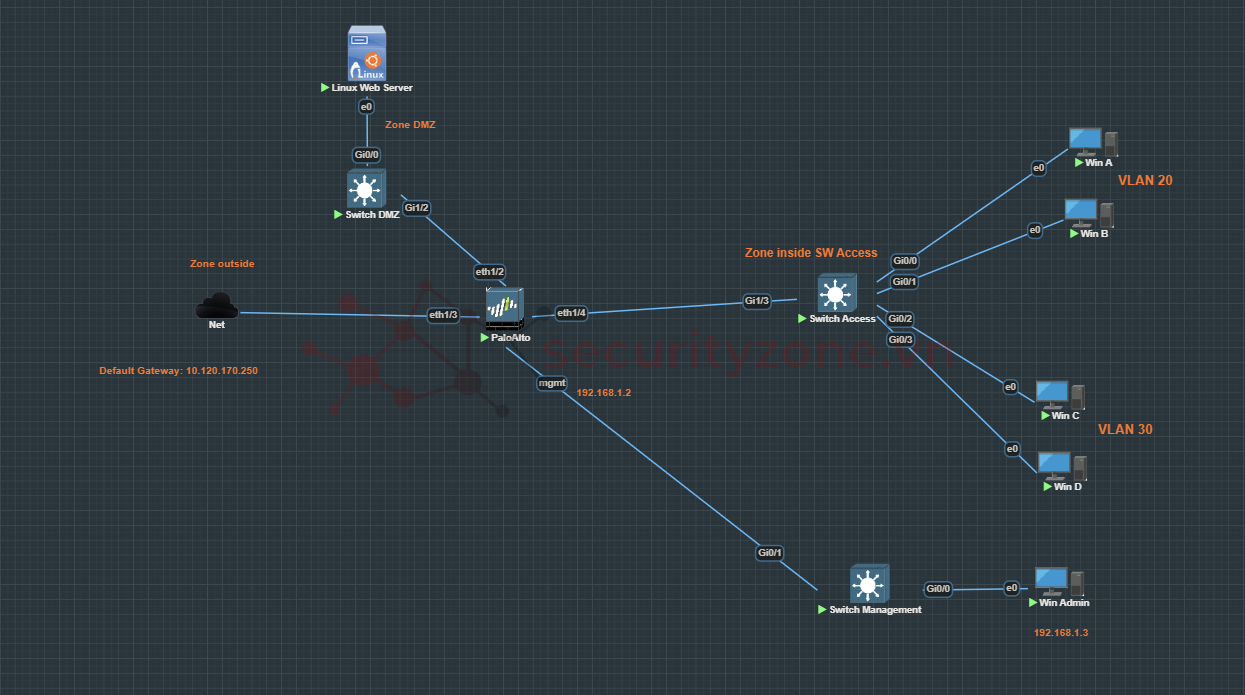Click the Zone DMZ text label

(410, 125)
